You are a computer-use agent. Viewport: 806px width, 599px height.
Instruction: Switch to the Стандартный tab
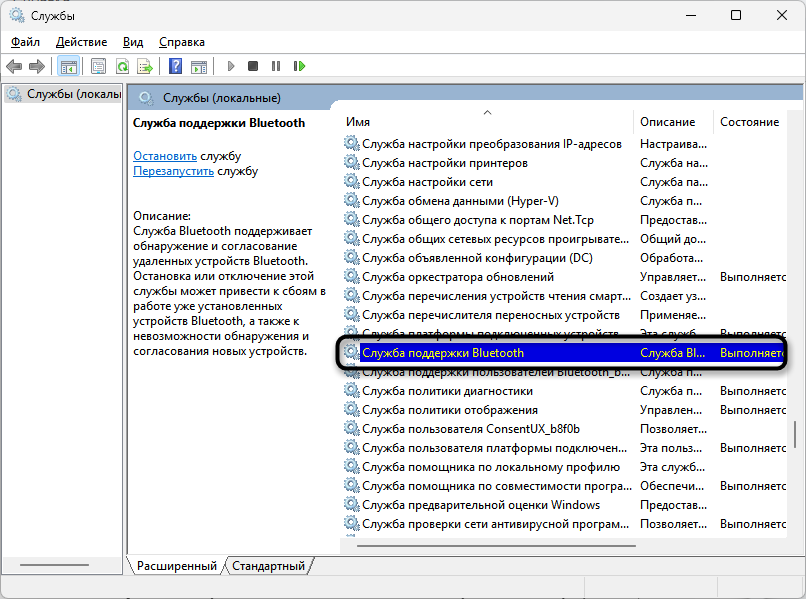click(x=268, y=566)
